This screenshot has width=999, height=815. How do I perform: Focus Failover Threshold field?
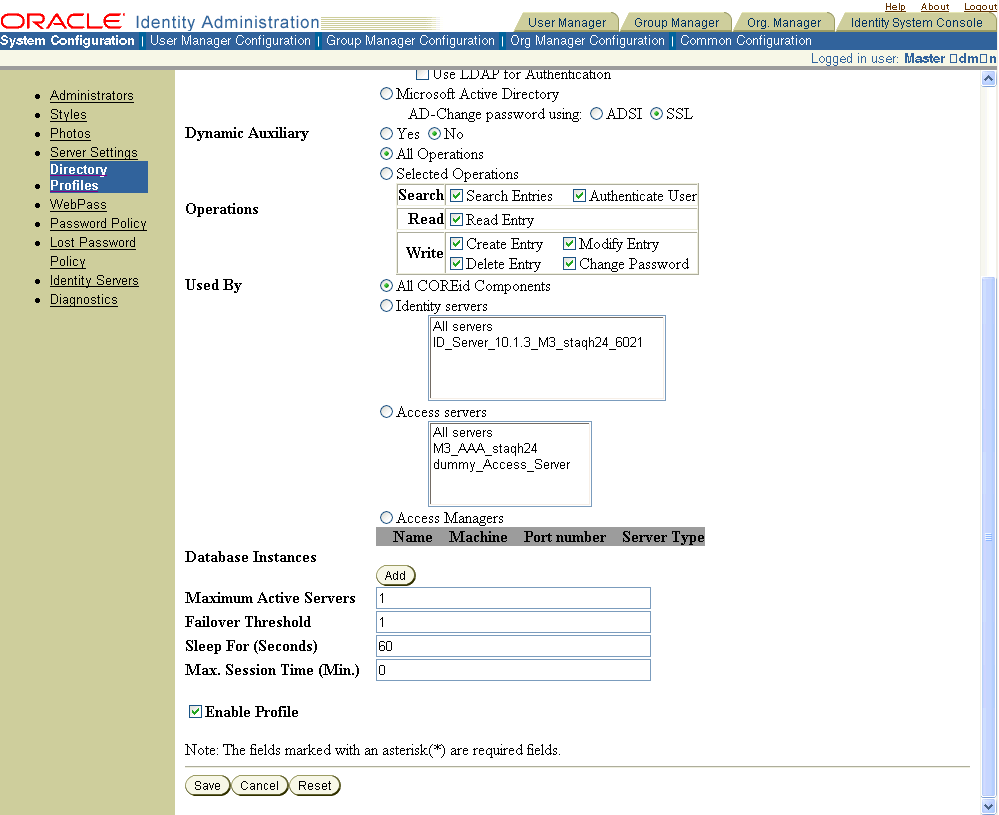click(513, 622)
